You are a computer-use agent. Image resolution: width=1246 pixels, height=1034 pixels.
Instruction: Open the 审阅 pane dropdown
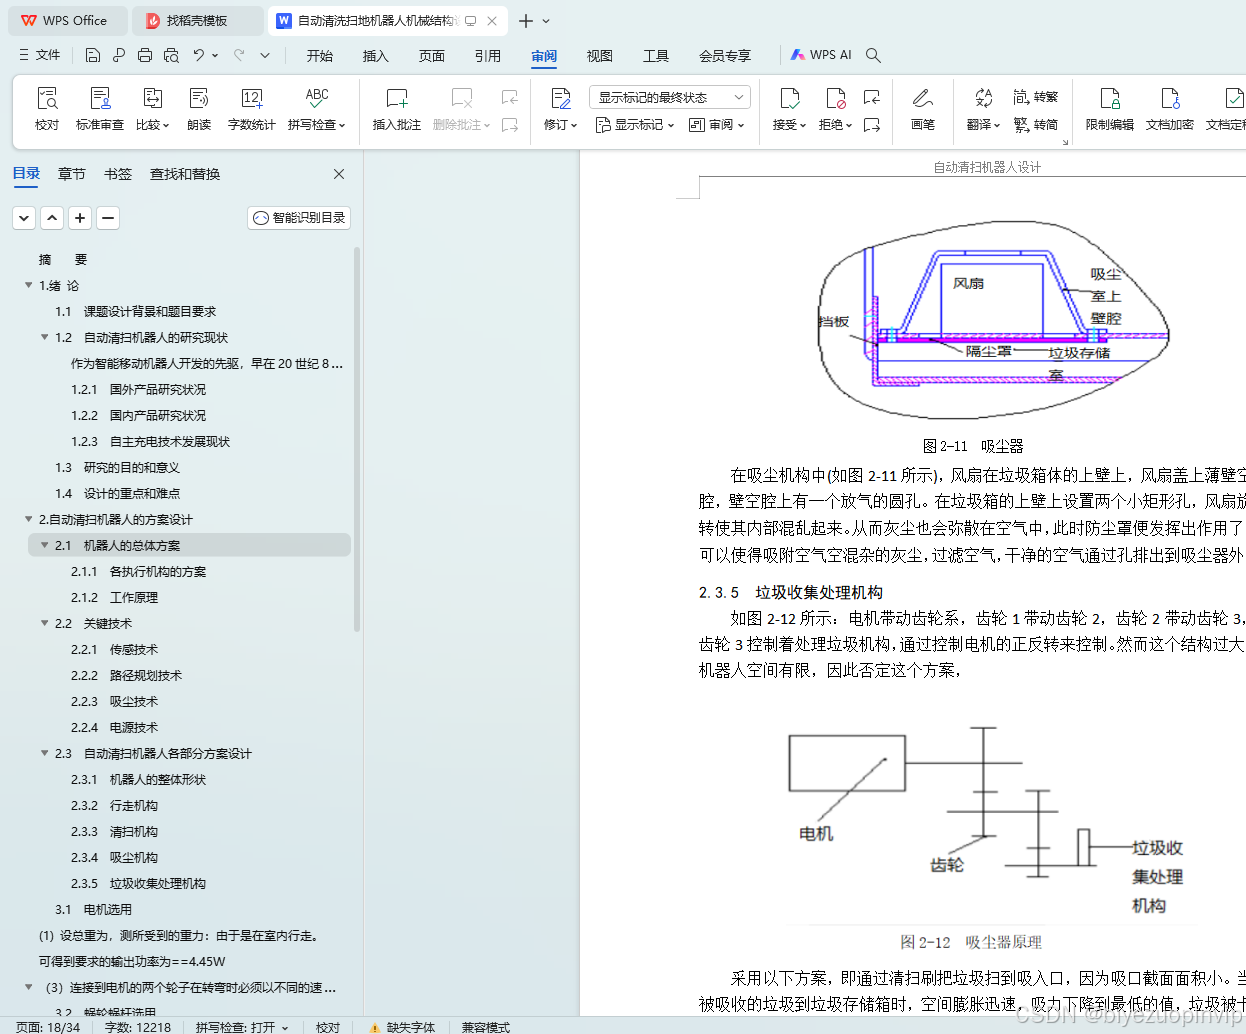pyautogui.click(x=716, y=125)
